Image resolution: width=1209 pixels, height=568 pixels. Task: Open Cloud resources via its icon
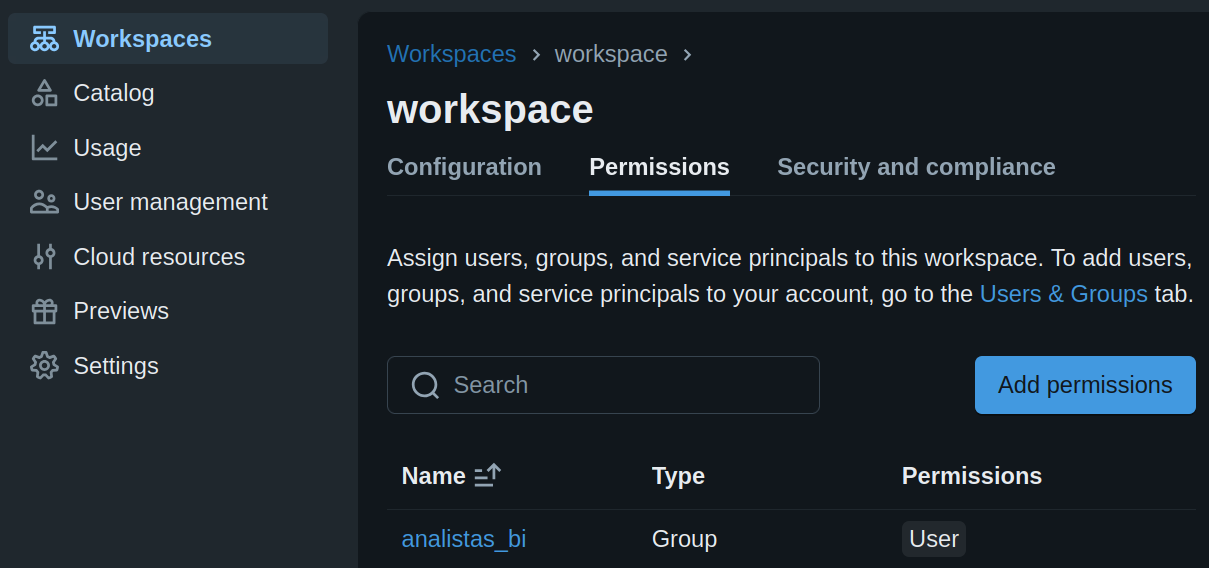click(x=44, y=257)
